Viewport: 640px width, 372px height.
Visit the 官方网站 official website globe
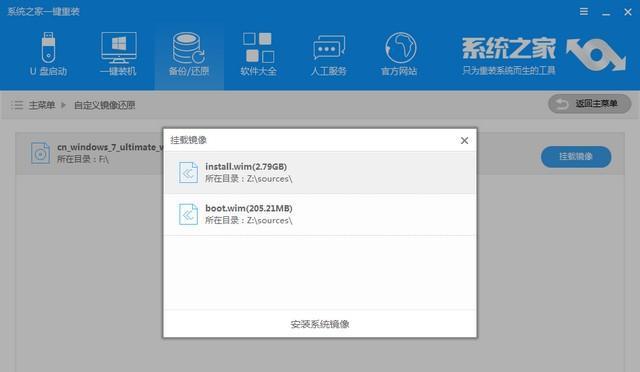click(x=399, y=54)
